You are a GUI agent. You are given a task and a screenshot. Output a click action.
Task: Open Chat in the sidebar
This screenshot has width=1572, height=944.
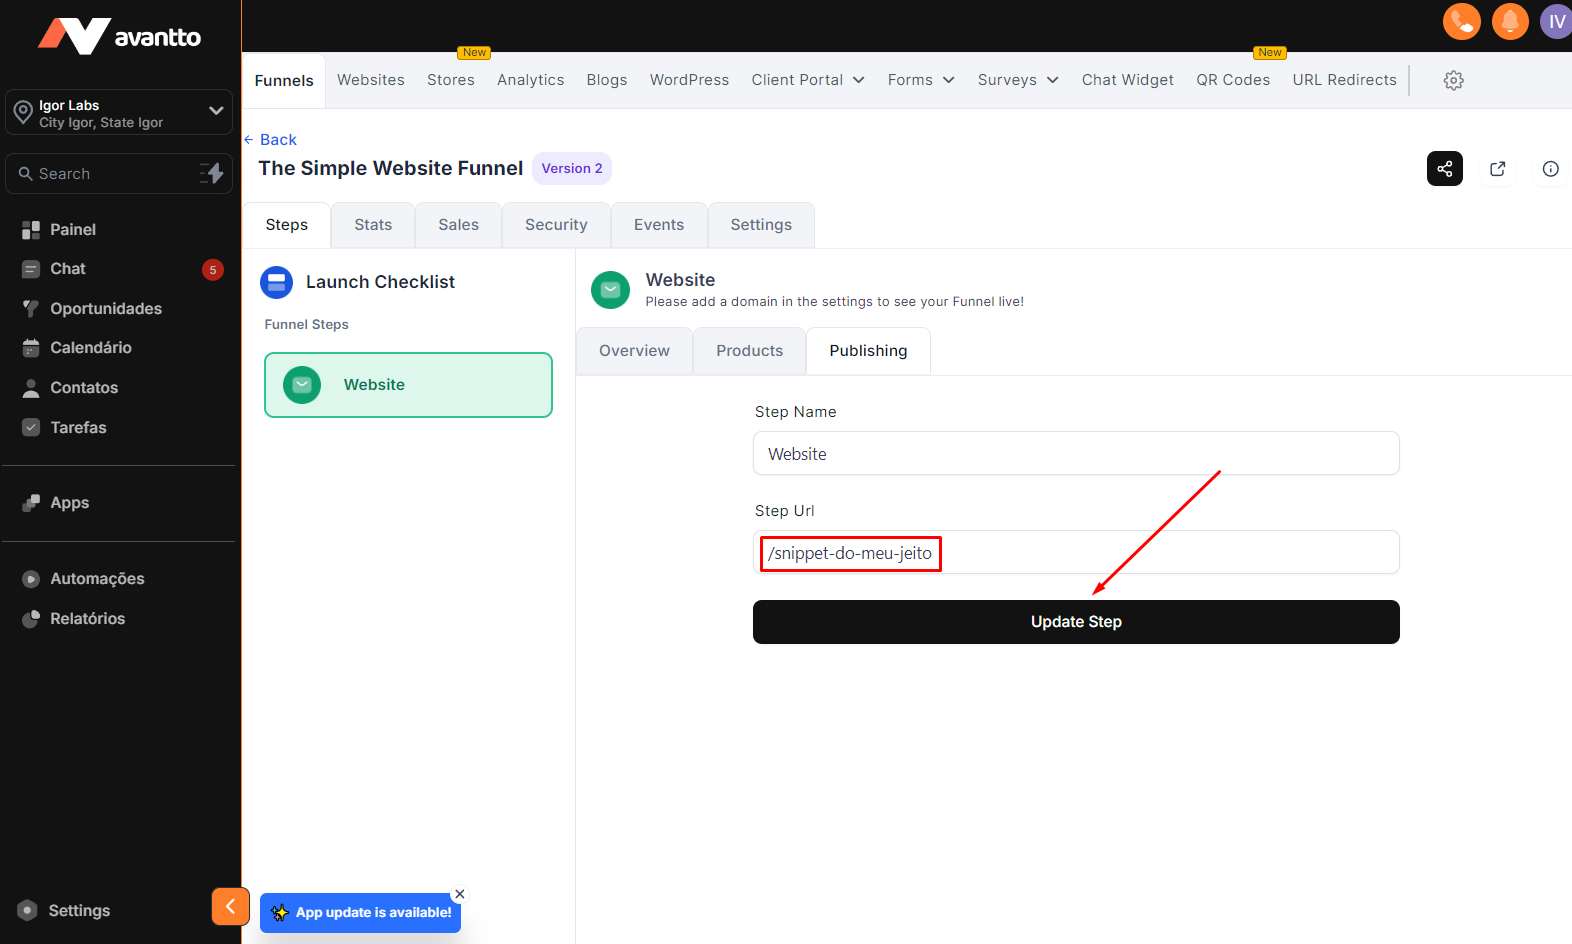[x=68, y=269]
